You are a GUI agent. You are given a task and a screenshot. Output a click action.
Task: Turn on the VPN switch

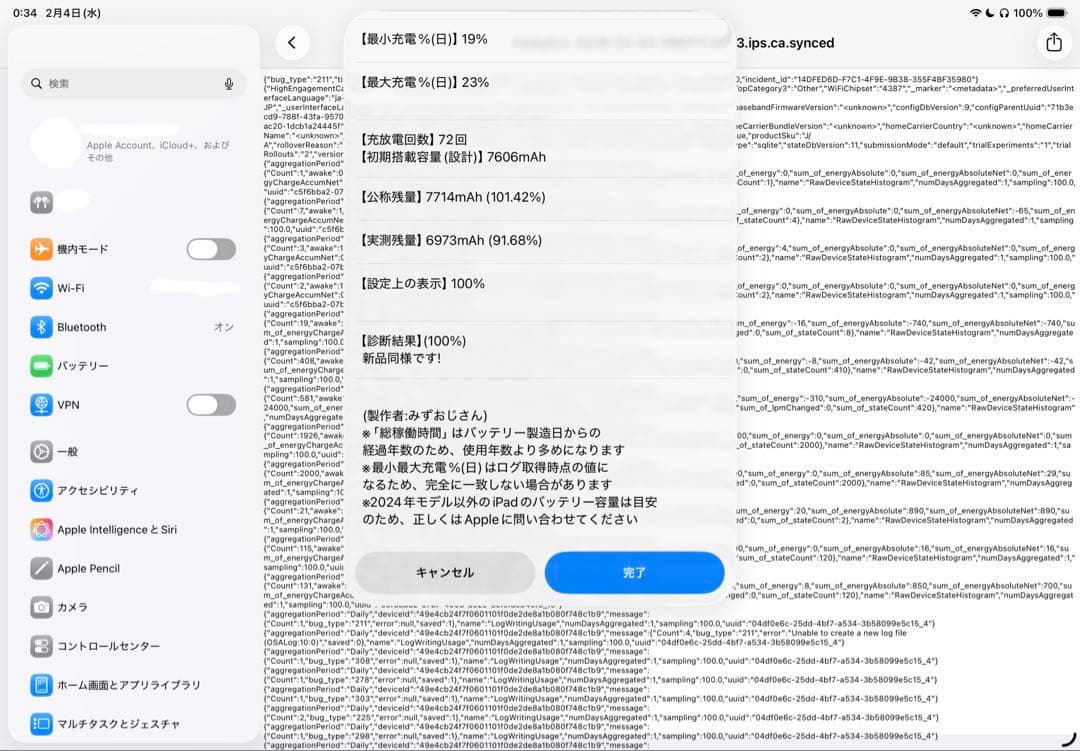211,405
